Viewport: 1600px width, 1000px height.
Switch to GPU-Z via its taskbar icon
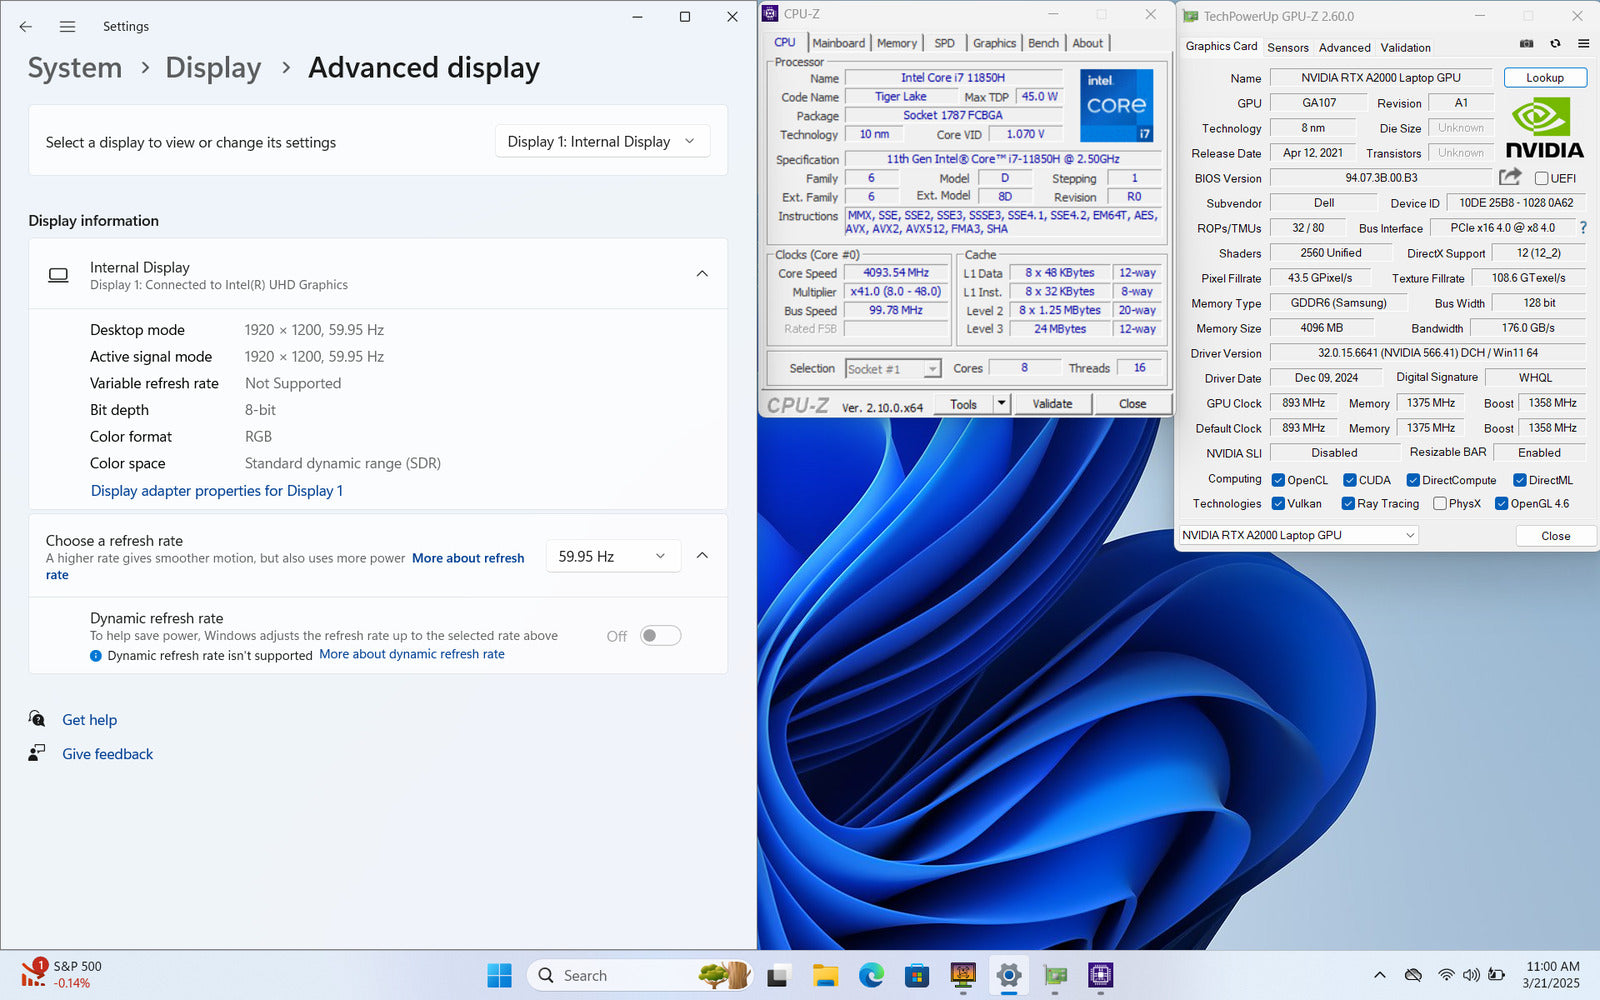pyautogui.click(x=1055, y=975)
